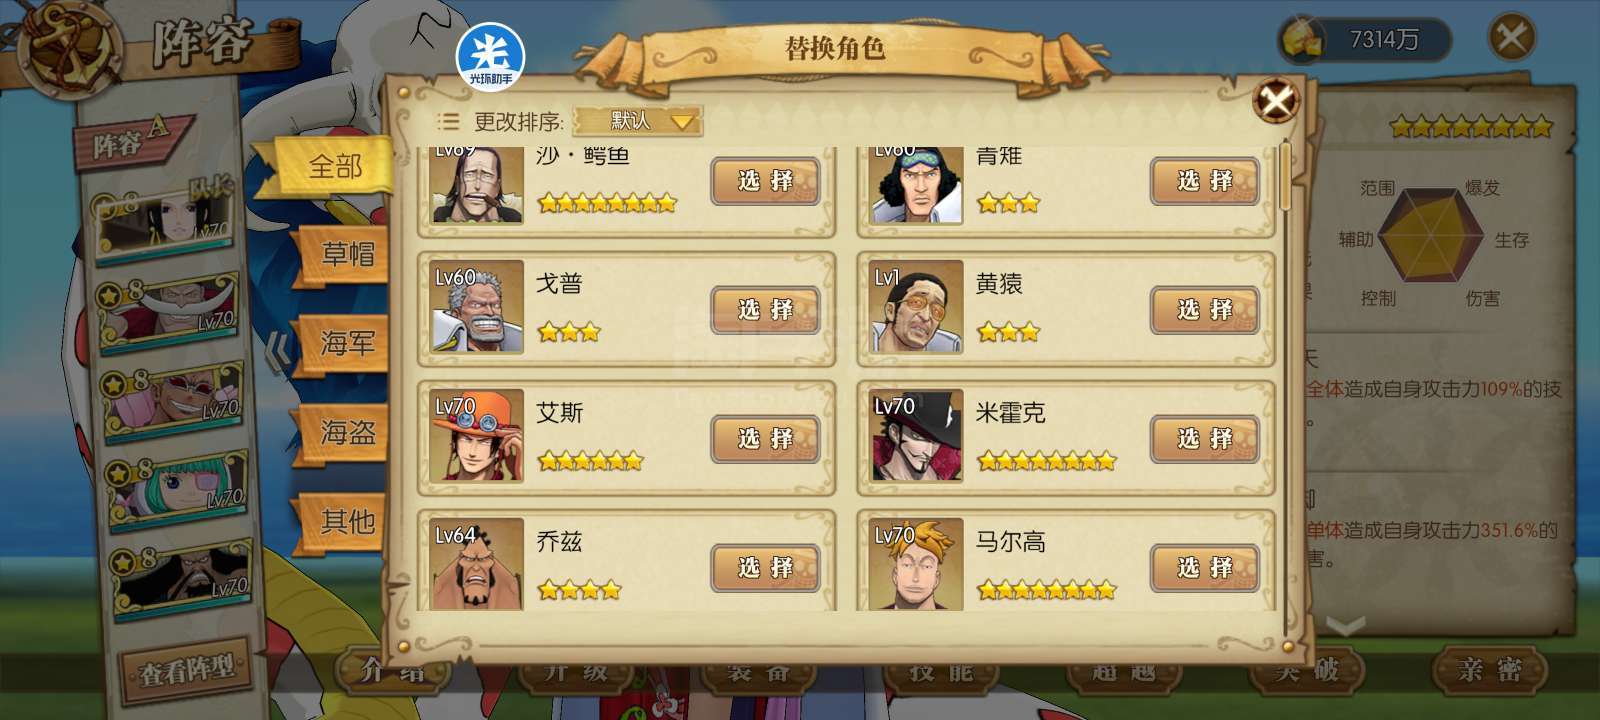1600x720 pixels.
Task: Choose 戈普 with the 选择 button
Action: tap(765, 310)
